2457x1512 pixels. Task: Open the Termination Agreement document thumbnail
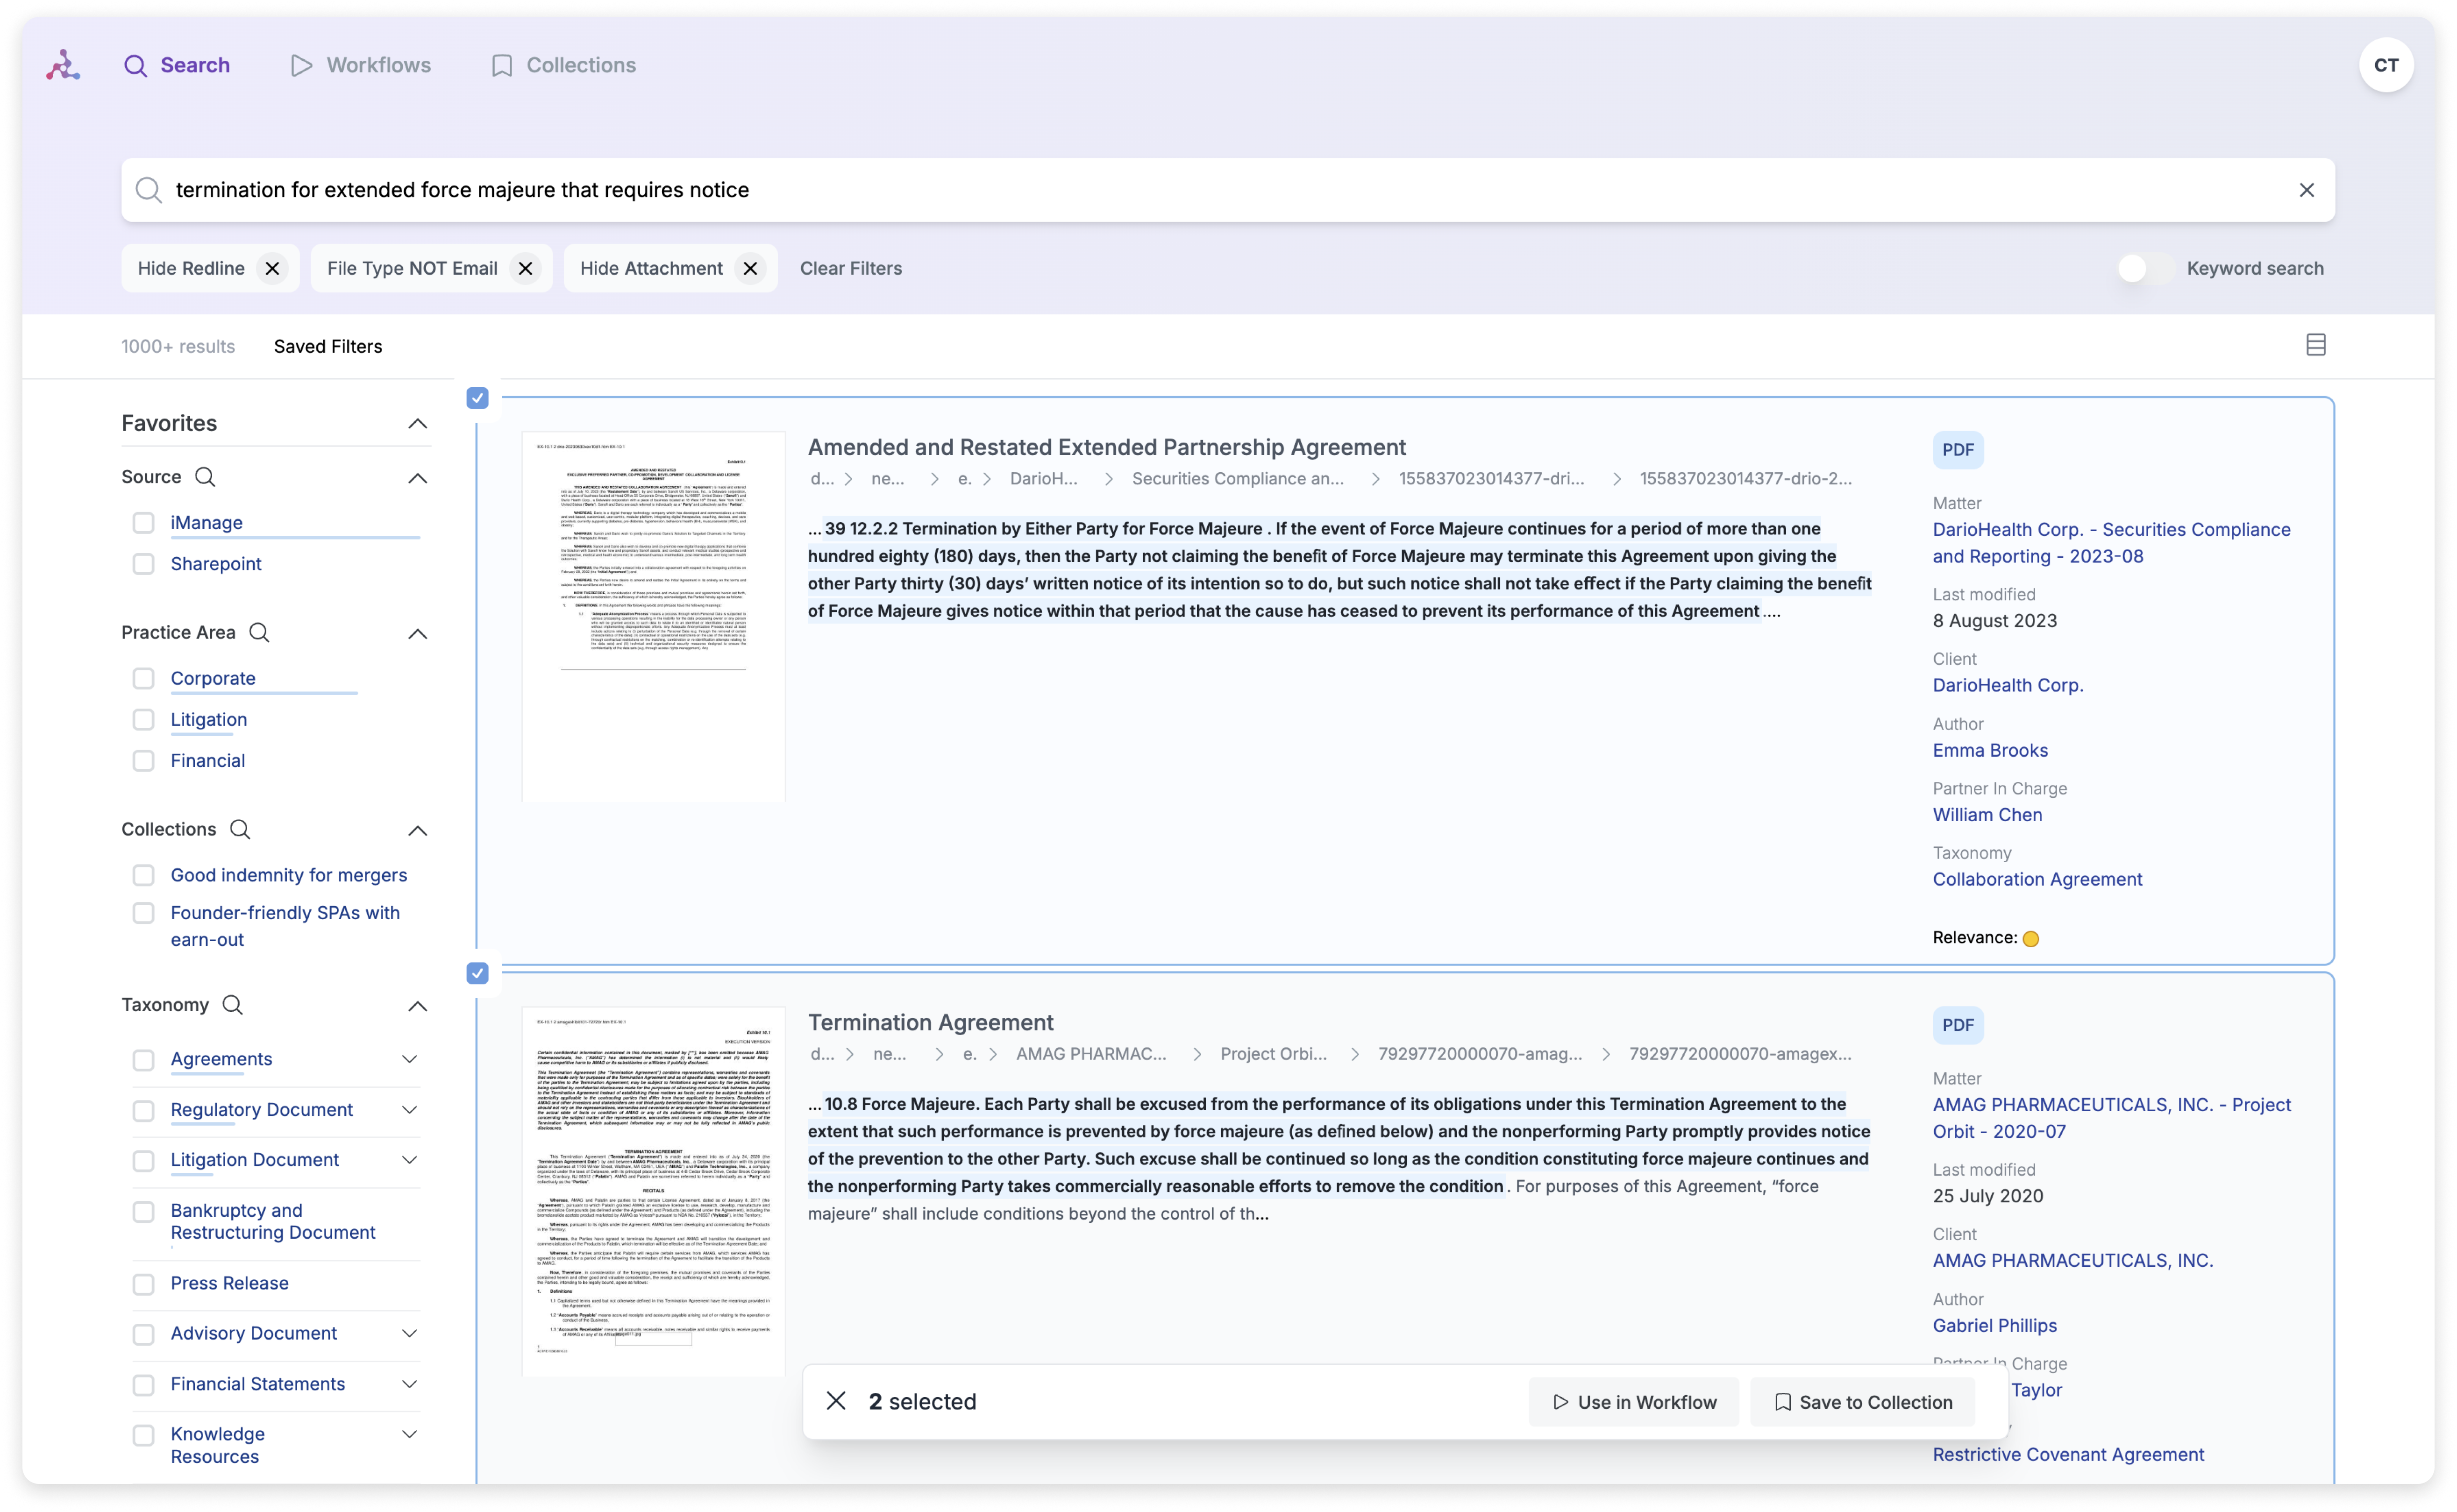[653, 1191]
